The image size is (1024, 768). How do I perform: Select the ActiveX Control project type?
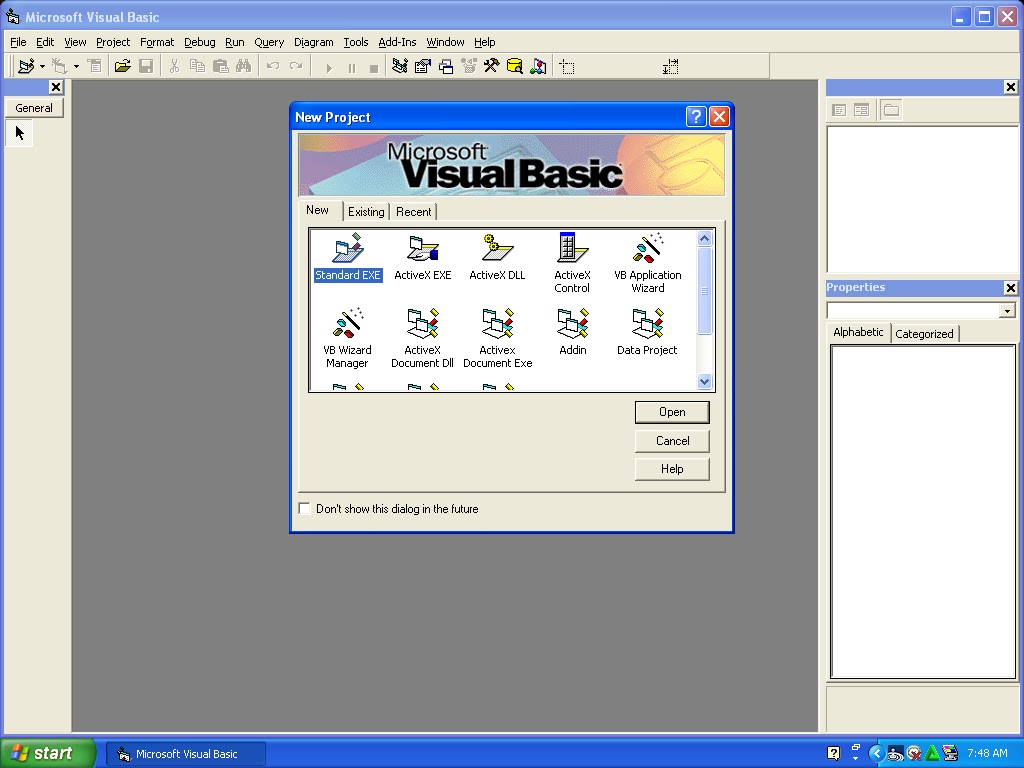(x=572, y=263)
